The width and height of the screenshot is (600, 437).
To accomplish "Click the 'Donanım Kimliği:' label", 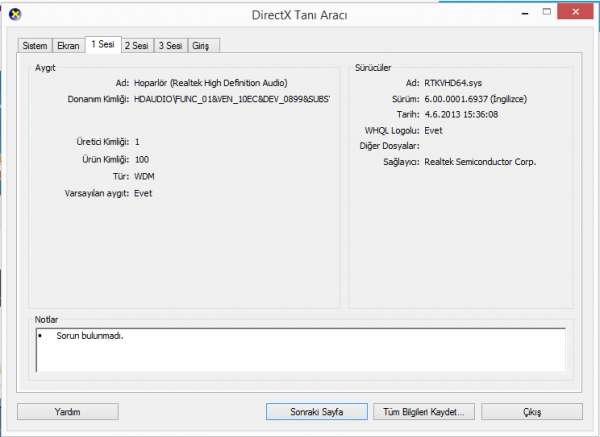I will click(x=98, y=99).
